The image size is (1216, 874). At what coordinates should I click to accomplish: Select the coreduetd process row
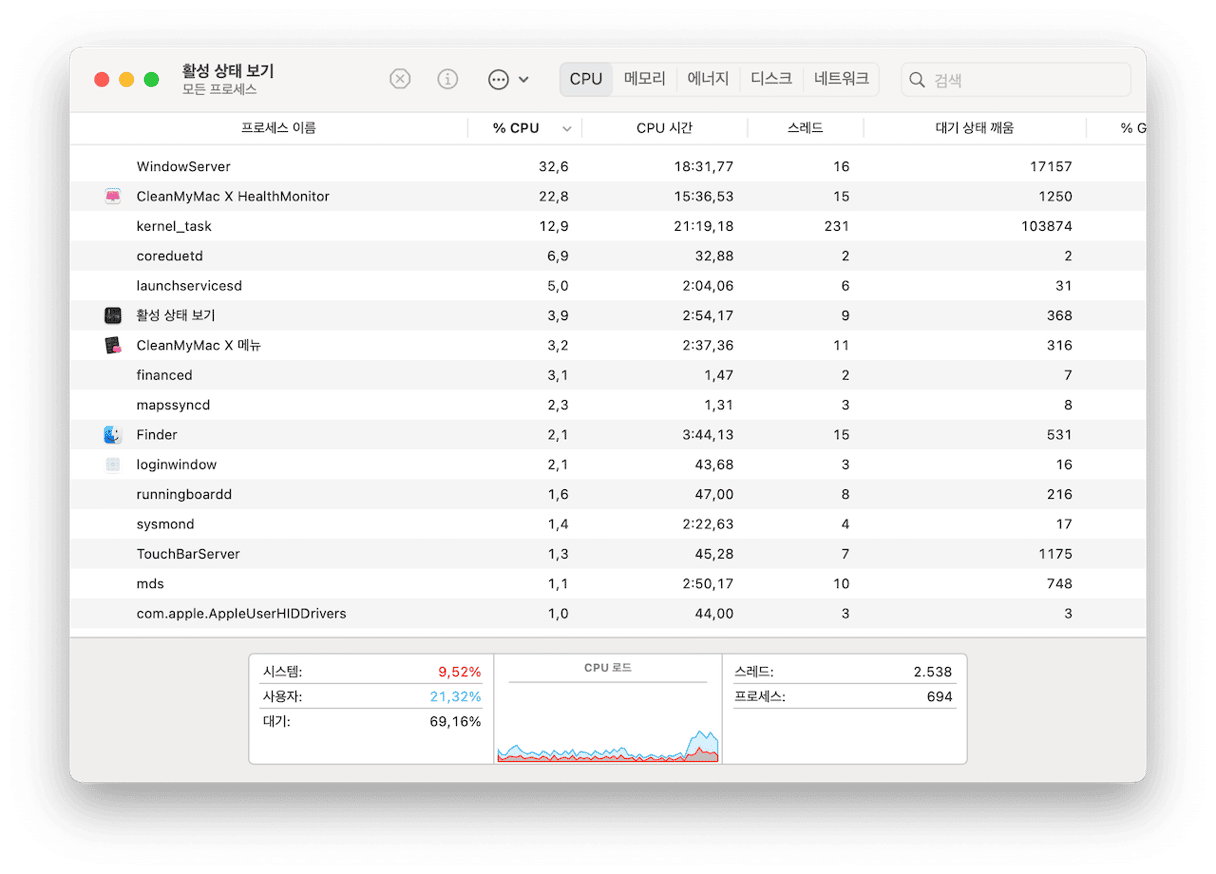click(608, 256)
